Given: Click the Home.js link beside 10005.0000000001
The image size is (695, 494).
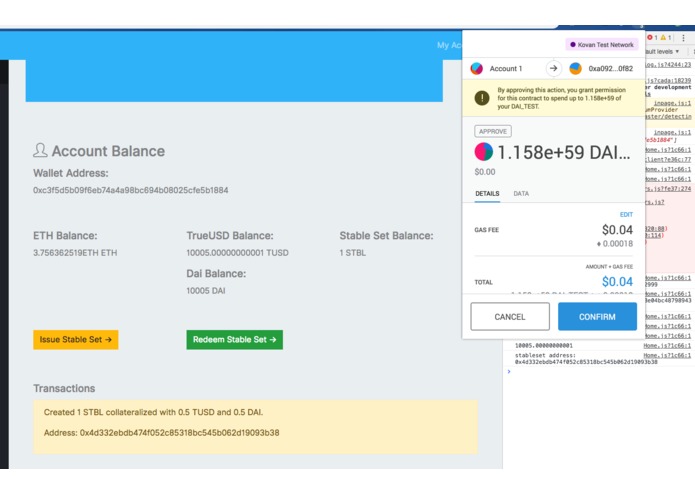Looking at the screenshot, I should [667, 346].
